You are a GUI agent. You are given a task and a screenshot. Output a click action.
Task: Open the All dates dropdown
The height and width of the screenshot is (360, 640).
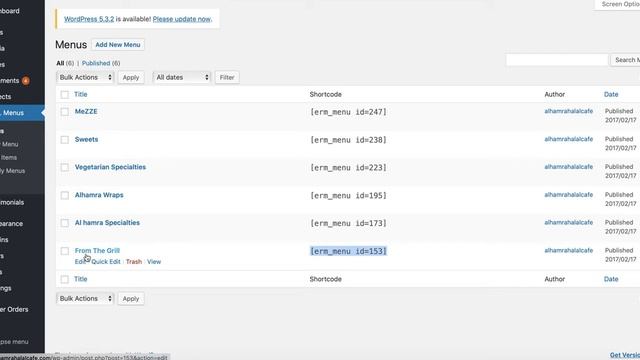(182, 77)
